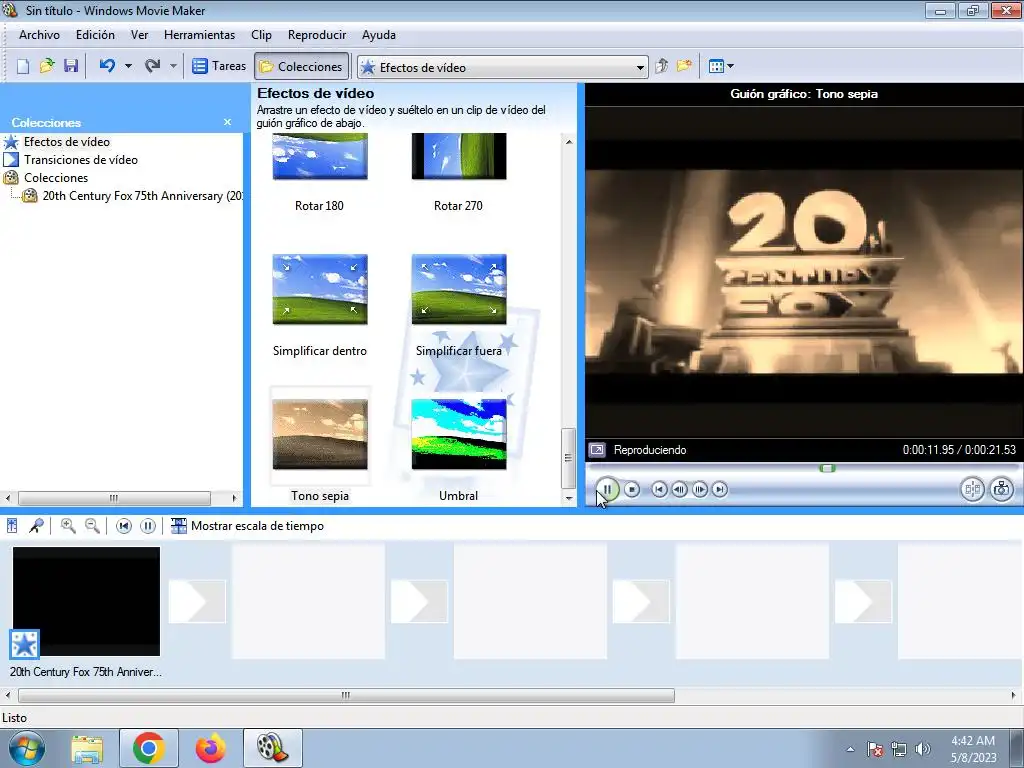1024x768 pixels.
Task: Select the Simplificar dentro effect thumbnail
Action: point(319,289)
